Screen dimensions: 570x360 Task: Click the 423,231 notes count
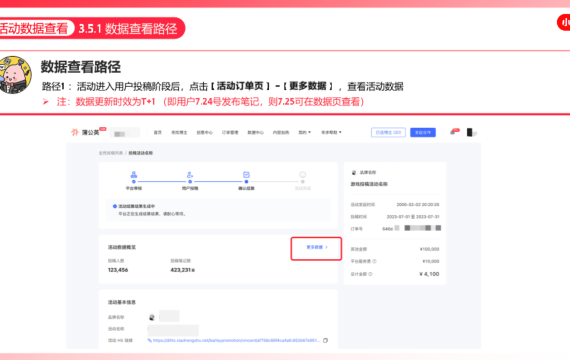(182, 270)
